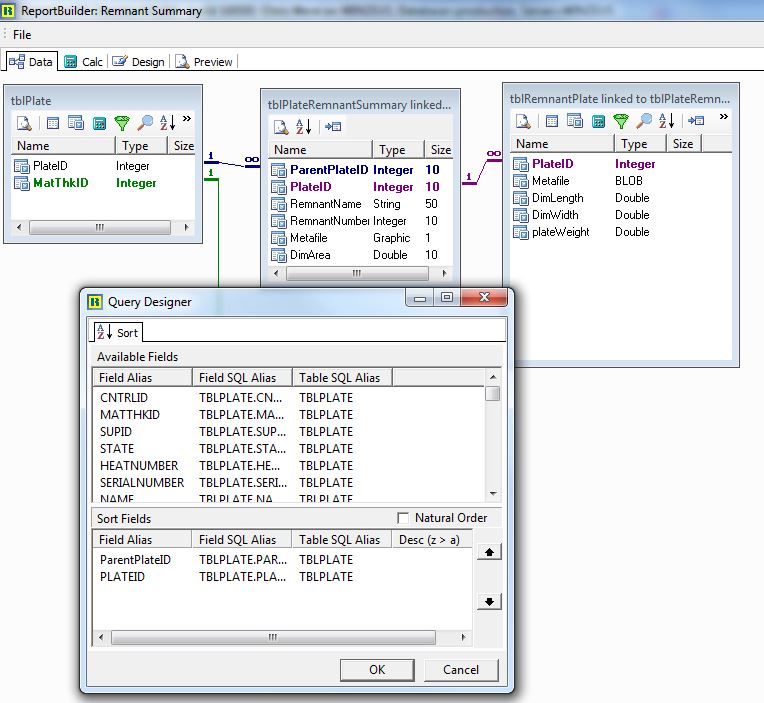Screen dimensions: 764x703
Task: Click Link icon in tblPlateRemnantSummary toolbar
Action: [333, 127]
